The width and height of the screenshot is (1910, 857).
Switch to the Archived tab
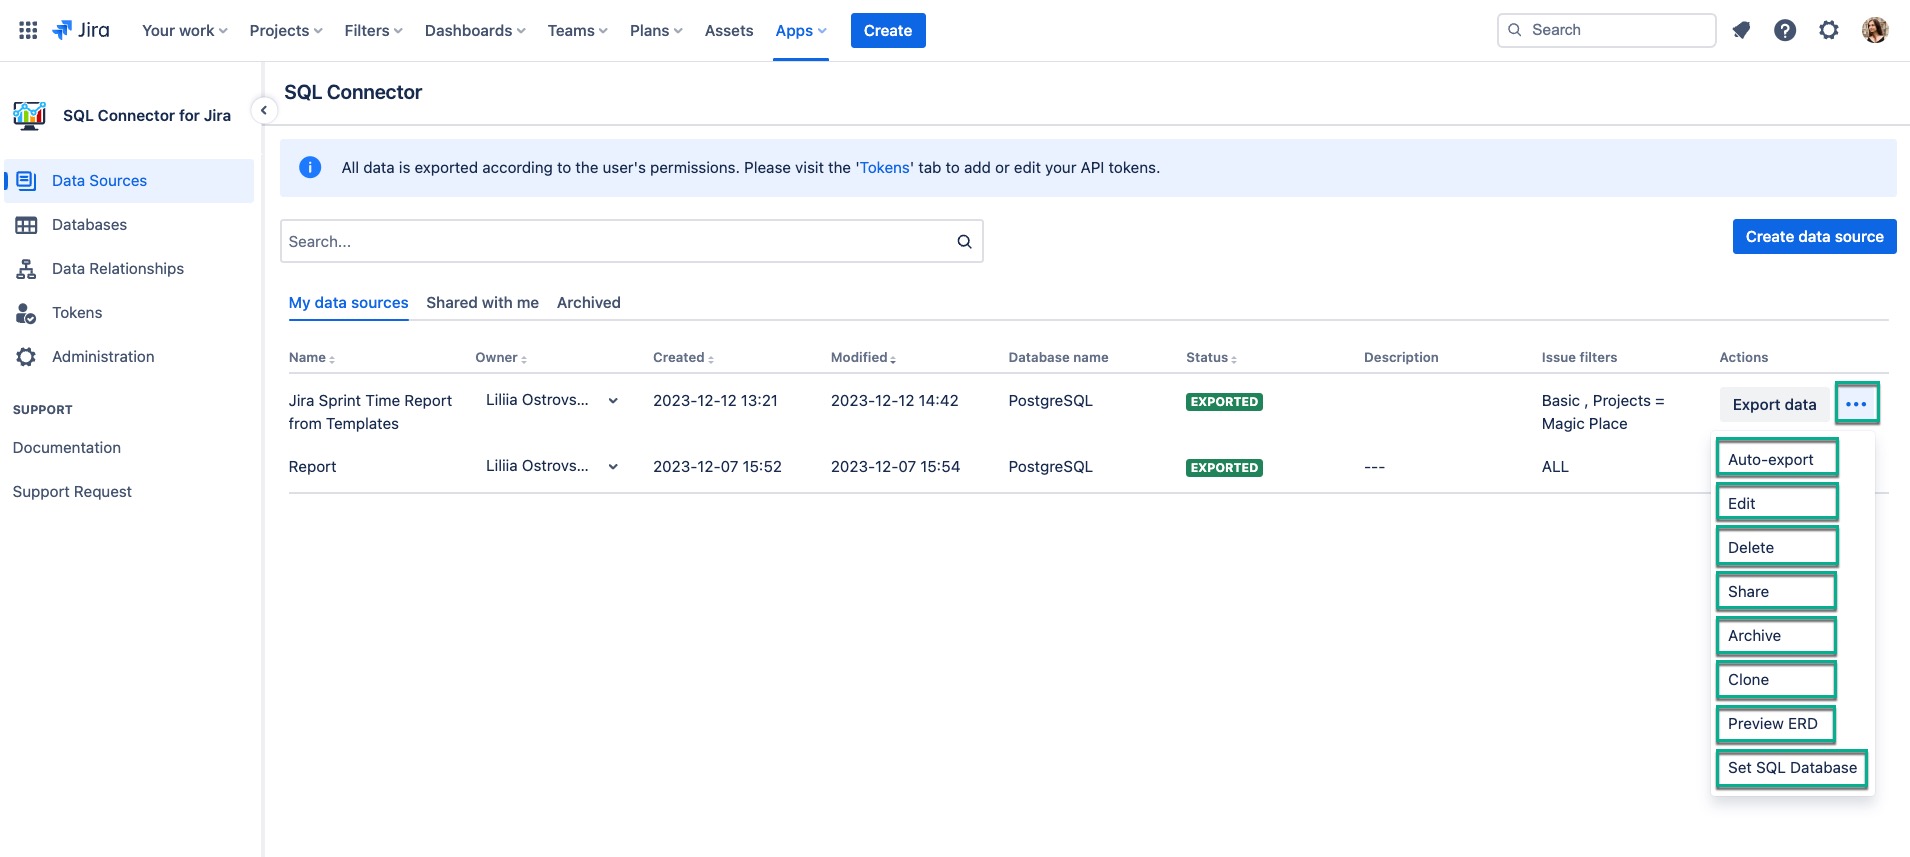pyautogui.click(x=588, y=302)
